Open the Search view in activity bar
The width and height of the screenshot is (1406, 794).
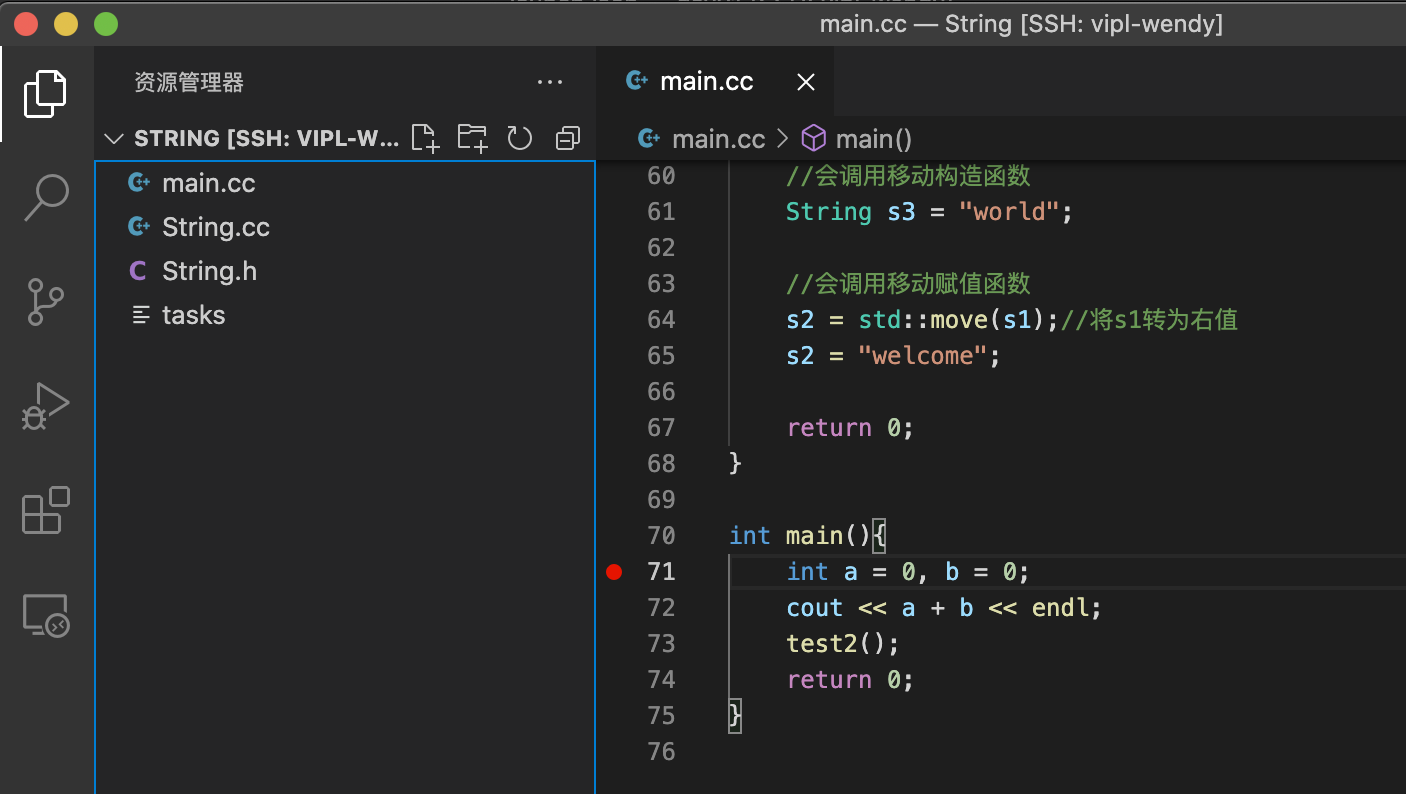tap(46, 197)
